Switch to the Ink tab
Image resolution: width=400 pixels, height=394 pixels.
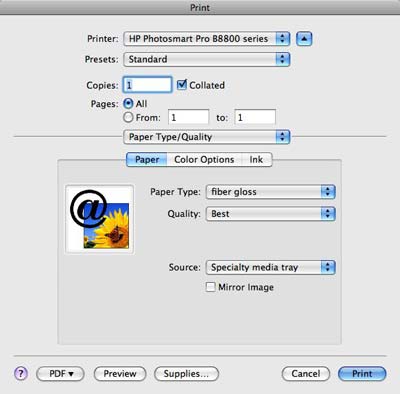click(x=256, y=160)
